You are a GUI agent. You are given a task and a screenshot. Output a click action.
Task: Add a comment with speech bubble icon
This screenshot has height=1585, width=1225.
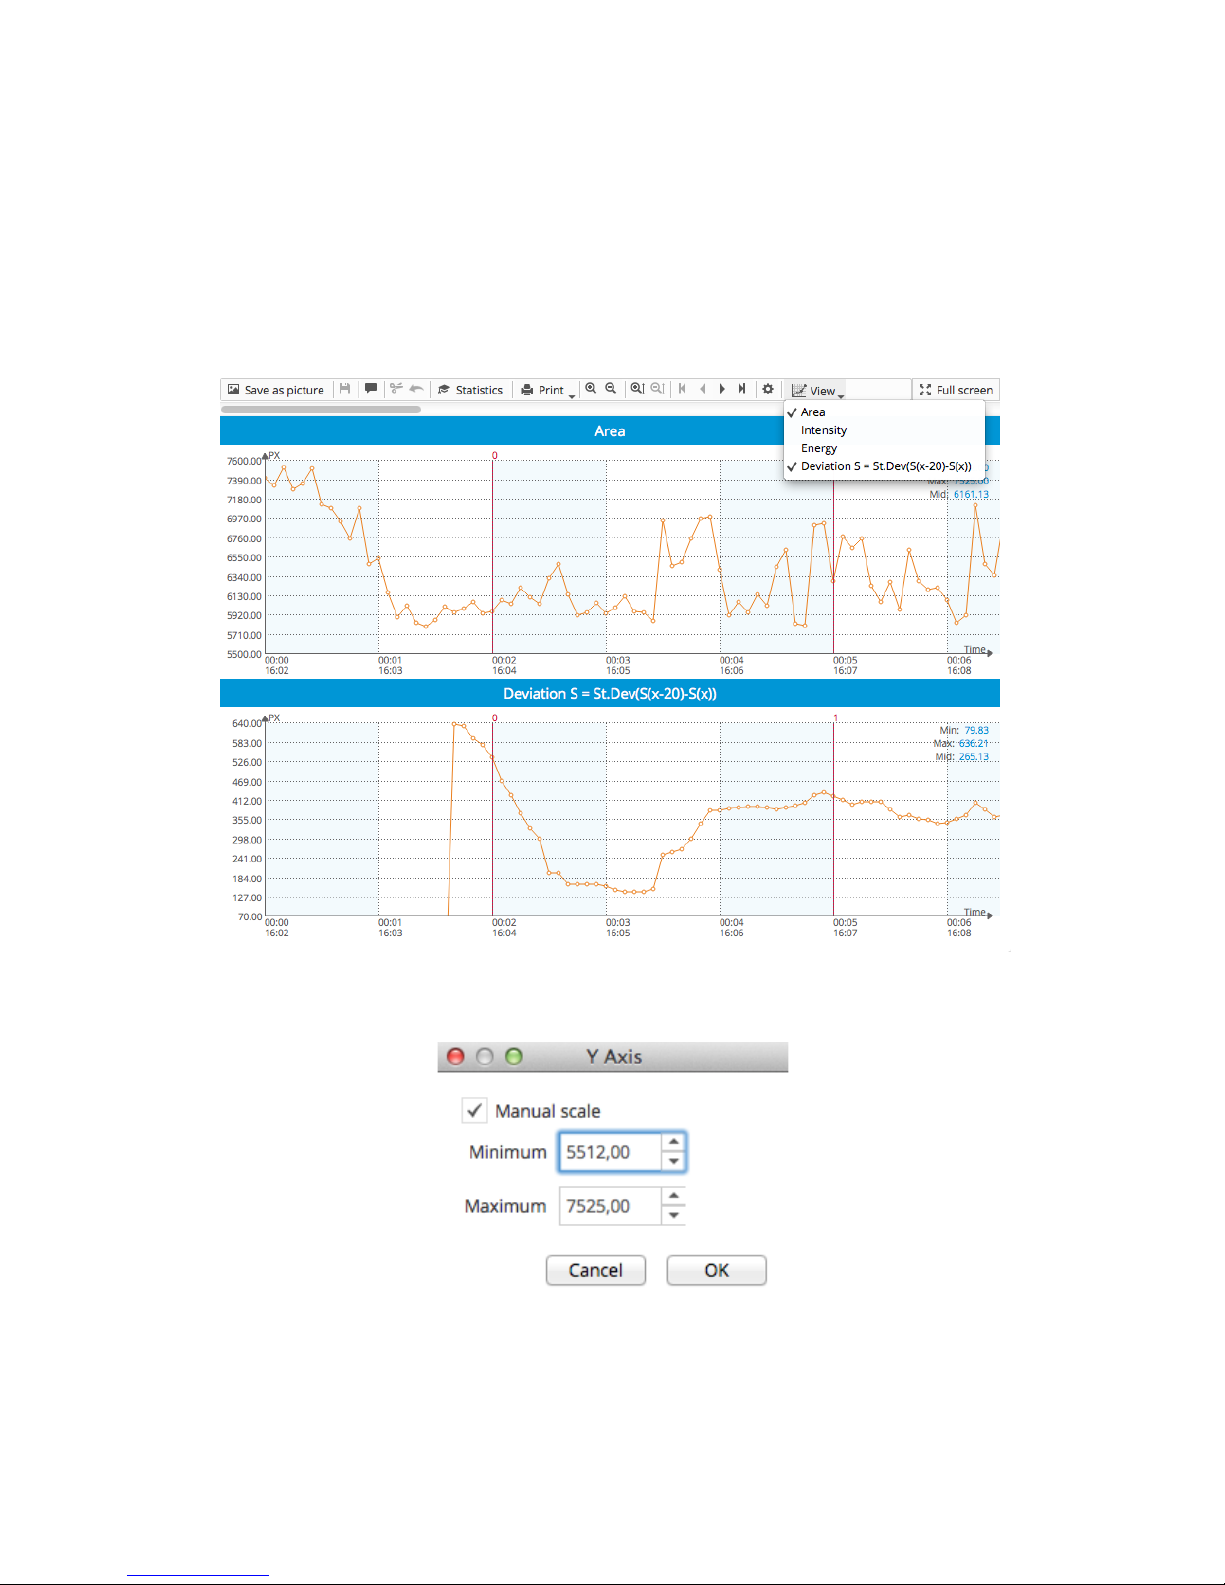(x=371, y=389)
